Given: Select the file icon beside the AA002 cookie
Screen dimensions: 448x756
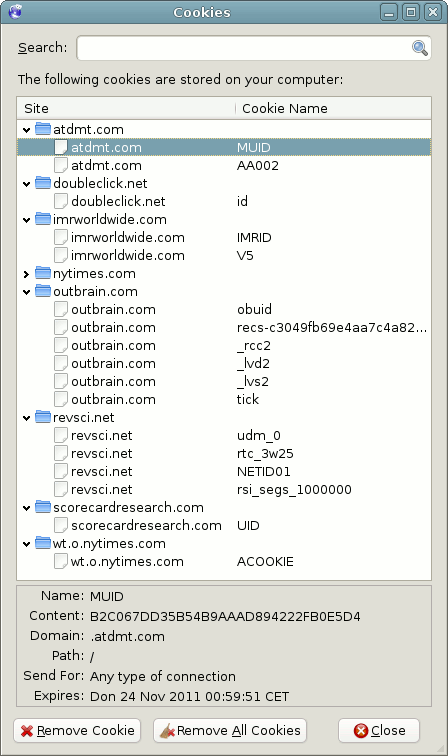Looking at the screenshot, I should click(61, 165).
